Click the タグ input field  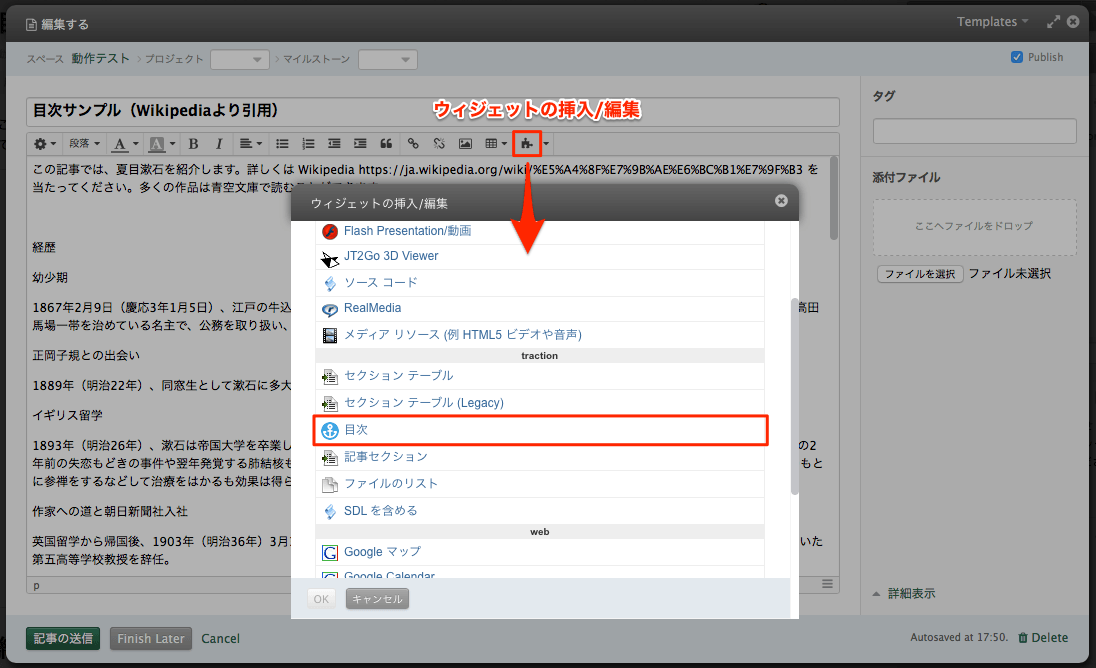pos(974,131)
